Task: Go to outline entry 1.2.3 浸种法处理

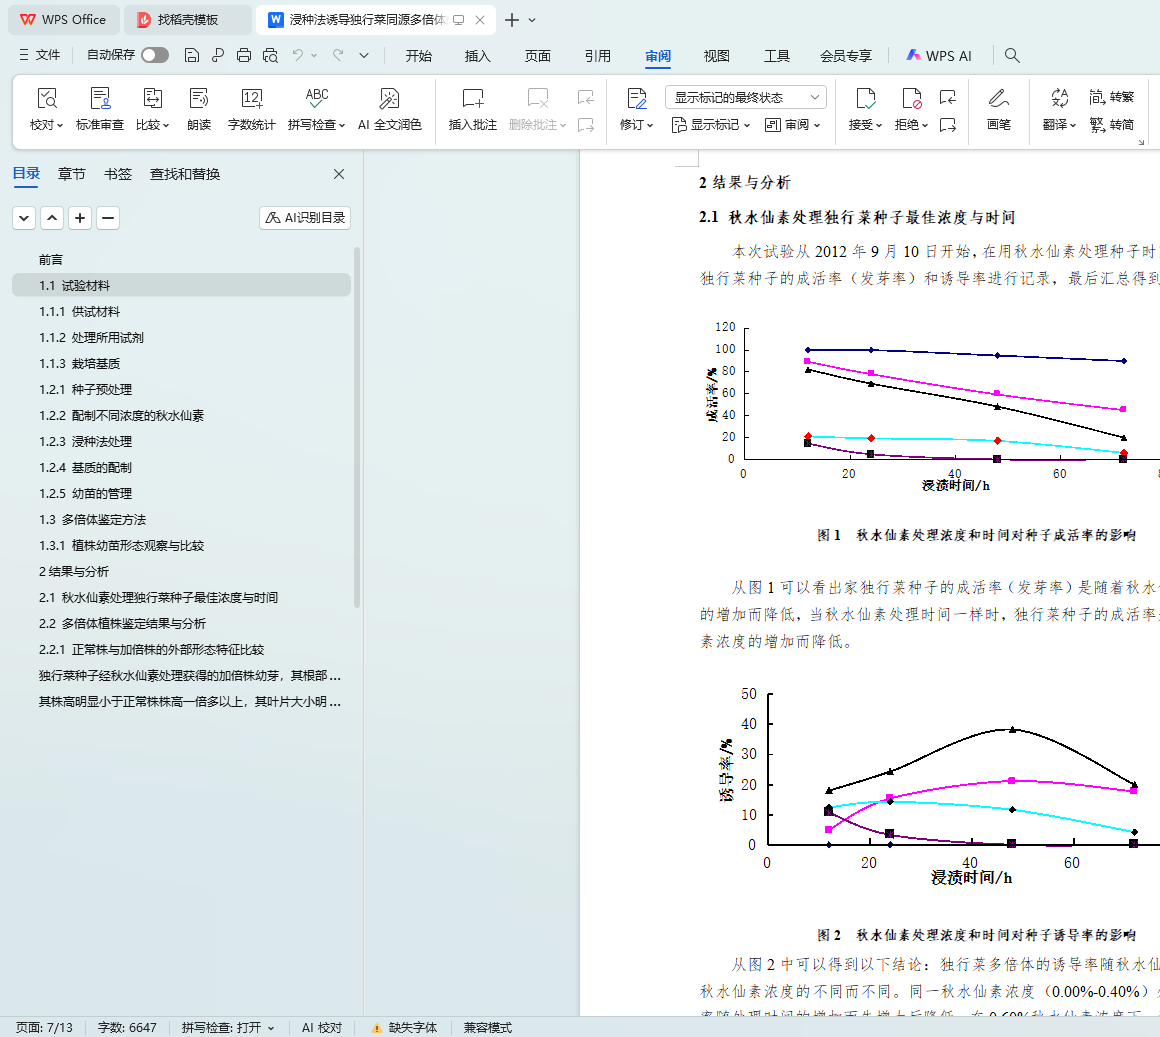Action: click(x=181, y=442)
